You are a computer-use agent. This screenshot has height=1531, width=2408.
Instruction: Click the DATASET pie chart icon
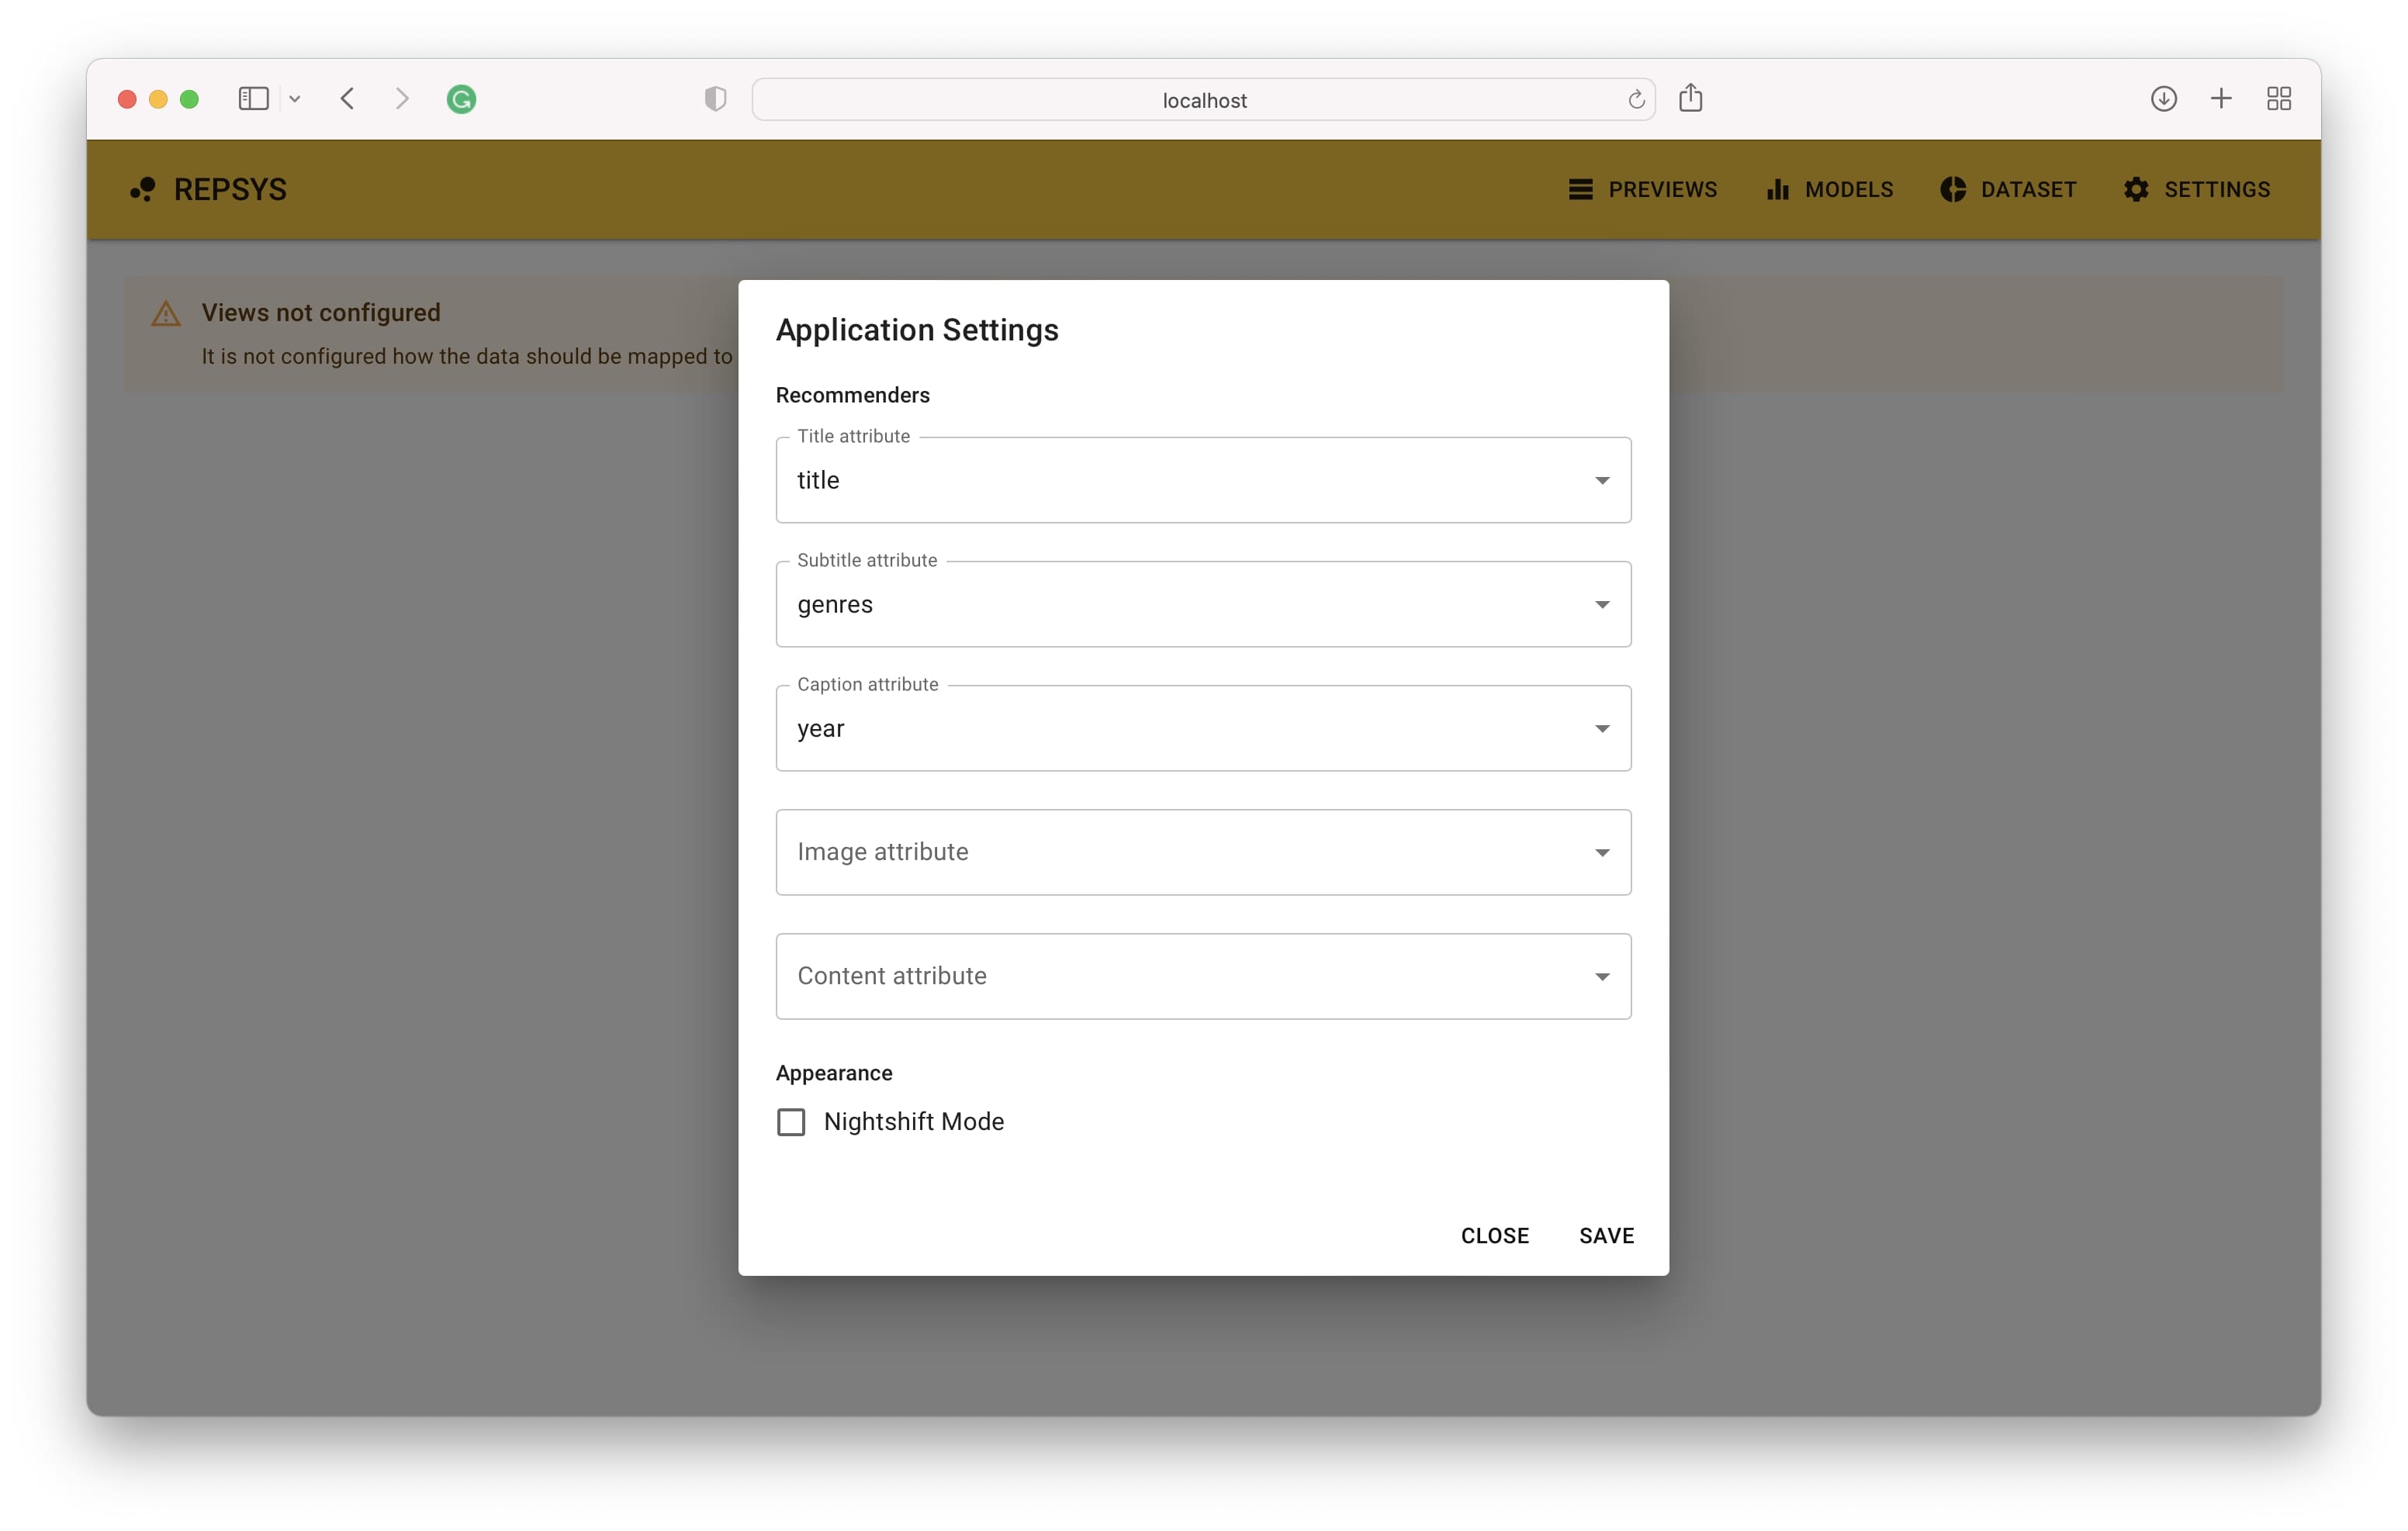tap(1952, 189)
